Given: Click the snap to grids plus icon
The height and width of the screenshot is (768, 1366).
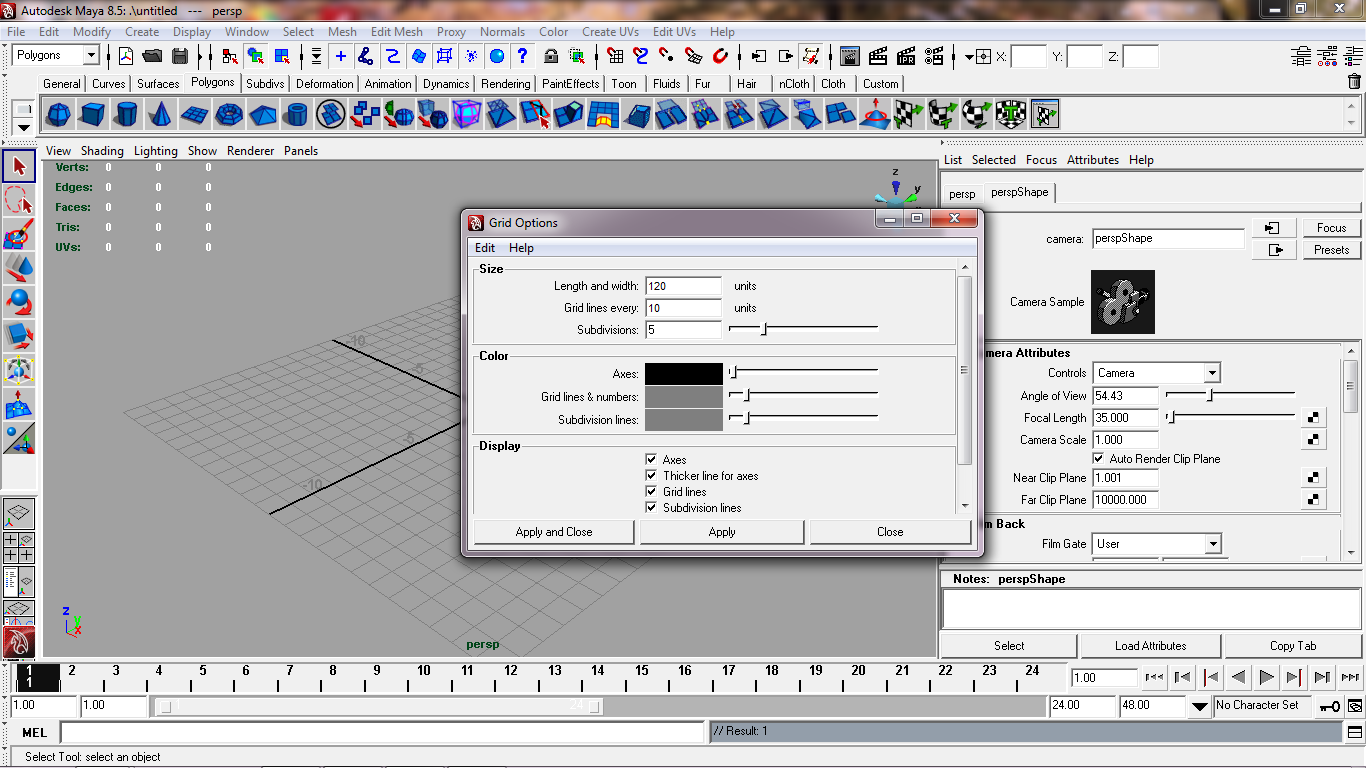Looking at the screenshot, I should pyautogui.click(x=341, y=56).
